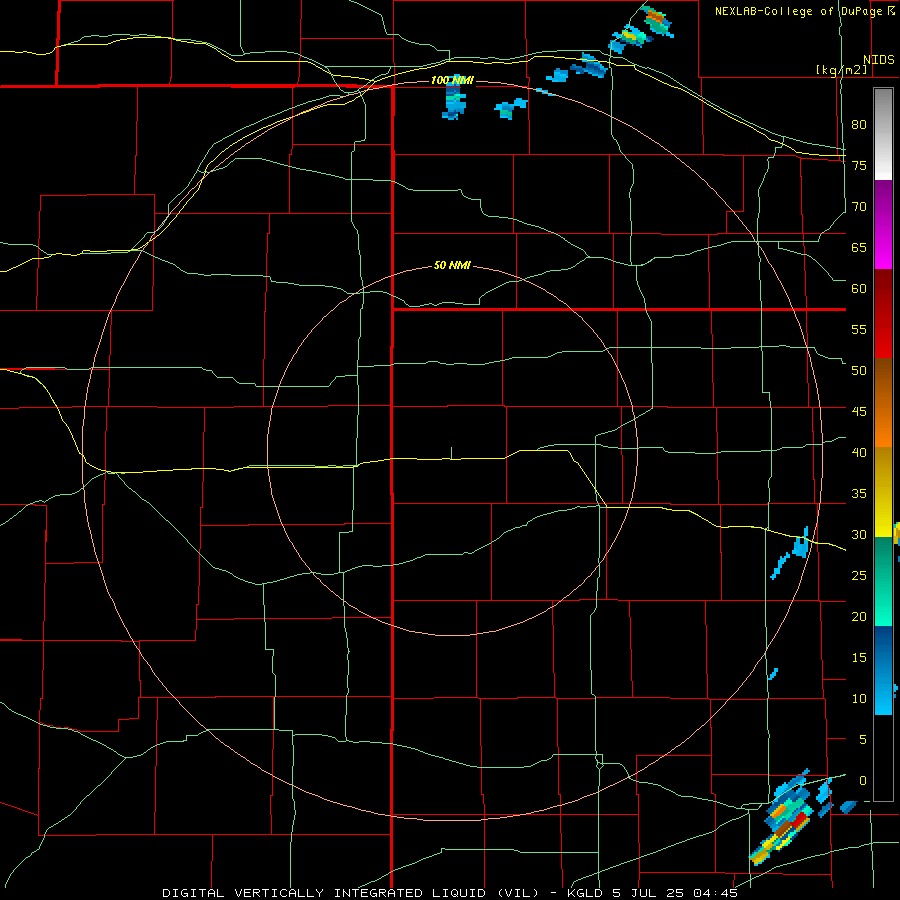Click the 40 value on the color scale
Screen dimensions: 900x900
(859, 453)
